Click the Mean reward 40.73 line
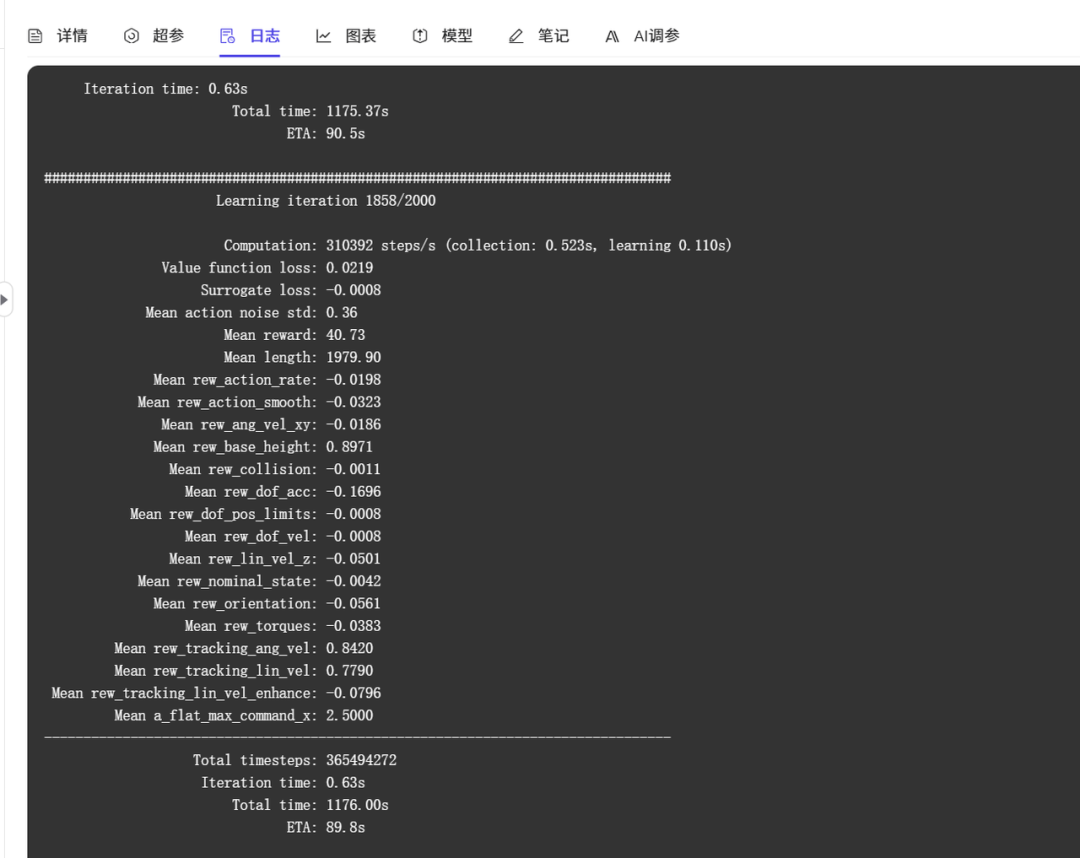Screen dimensions: 1080x858 click(294, 335)
